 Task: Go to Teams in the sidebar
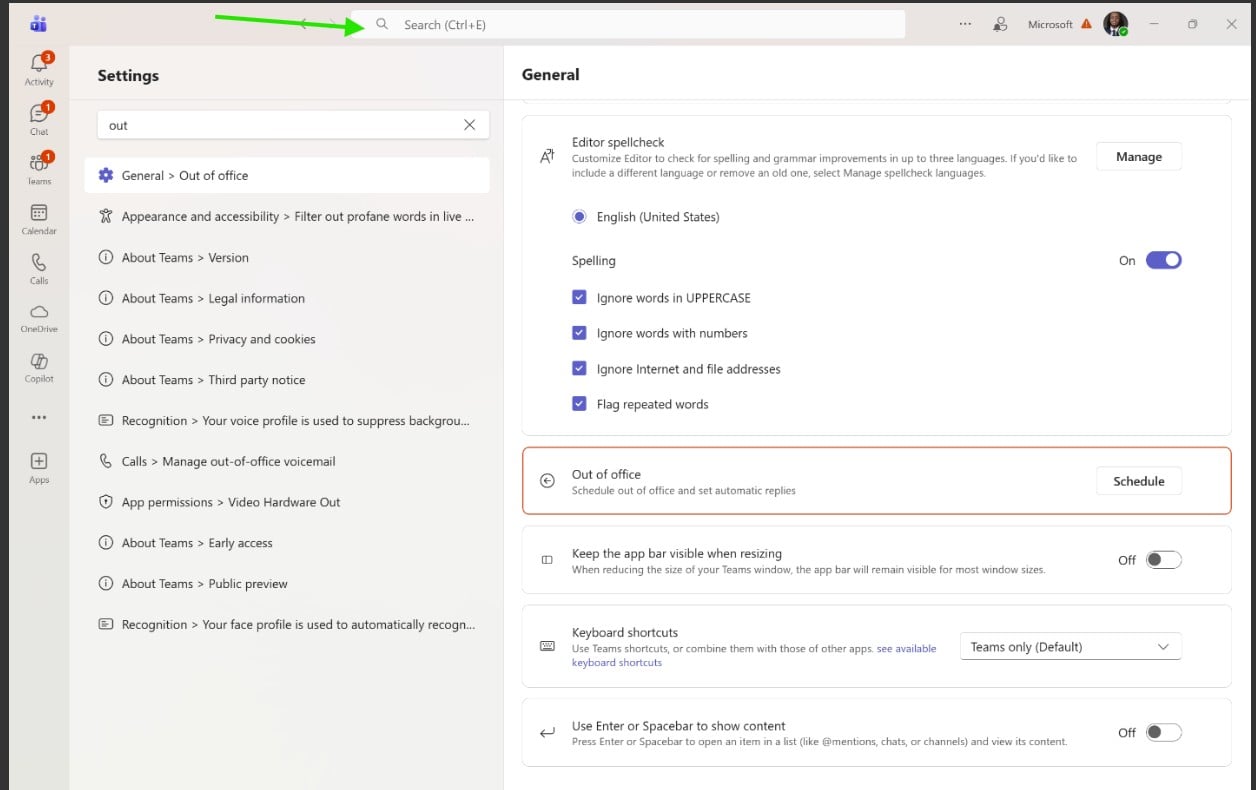(x=39, y=167)
